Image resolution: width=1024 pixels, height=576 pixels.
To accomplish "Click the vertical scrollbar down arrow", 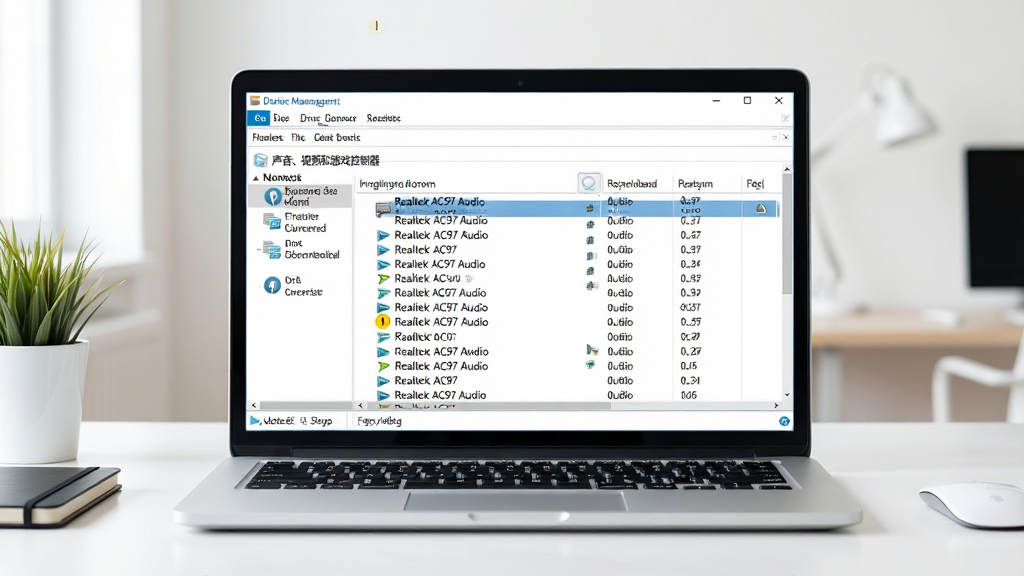I will tap(787, 395).
